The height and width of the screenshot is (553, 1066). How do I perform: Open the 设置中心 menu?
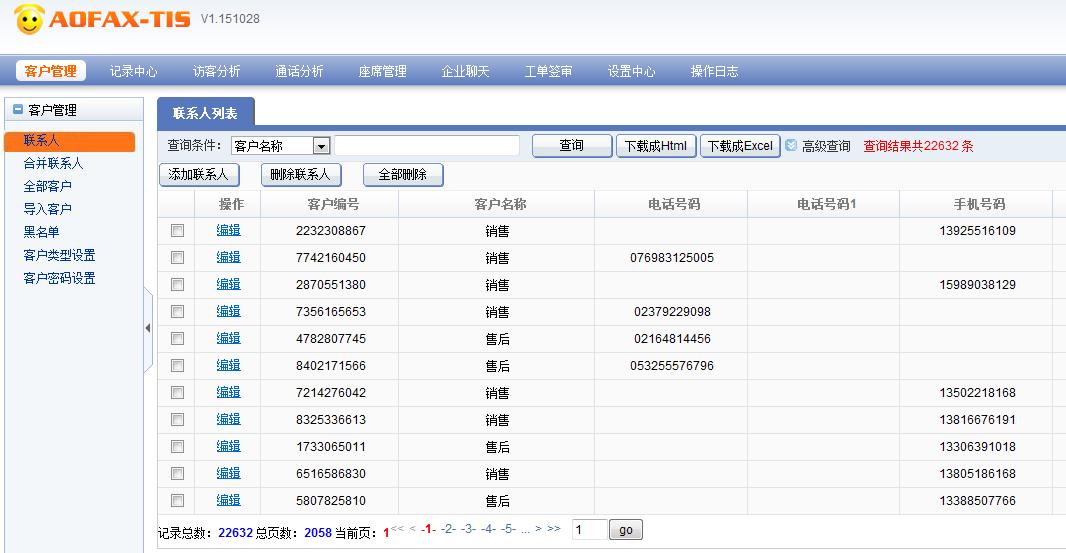point(631,71)
